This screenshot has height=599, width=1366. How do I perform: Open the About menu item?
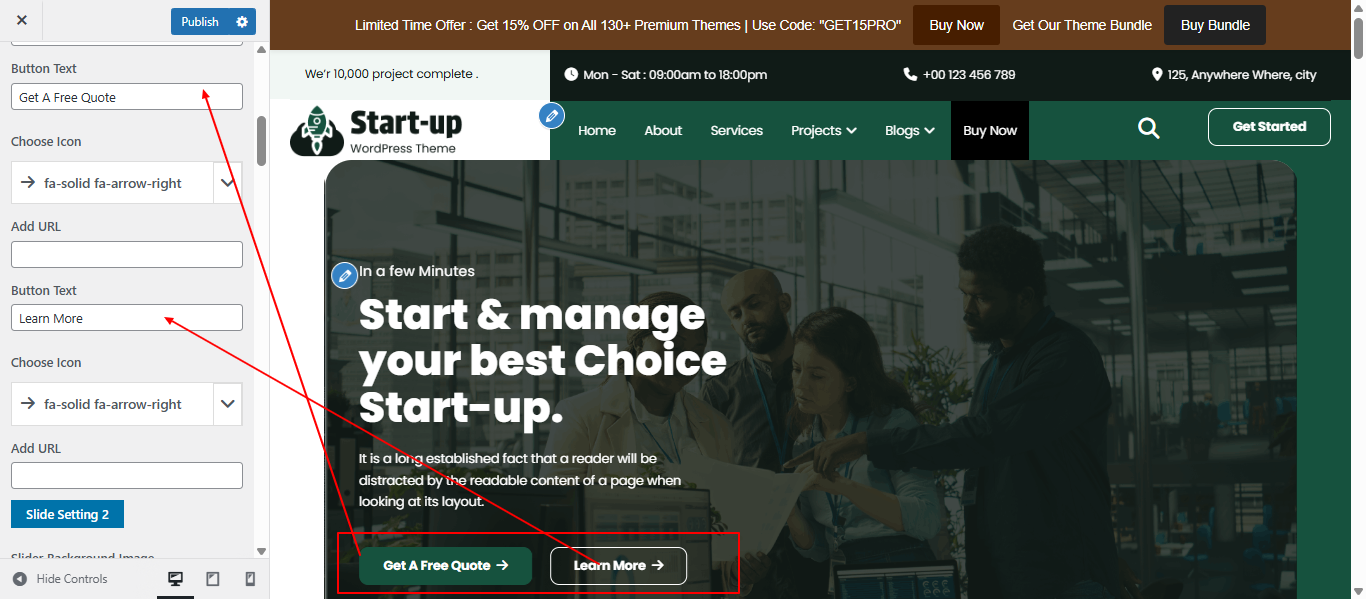point(663,130)
